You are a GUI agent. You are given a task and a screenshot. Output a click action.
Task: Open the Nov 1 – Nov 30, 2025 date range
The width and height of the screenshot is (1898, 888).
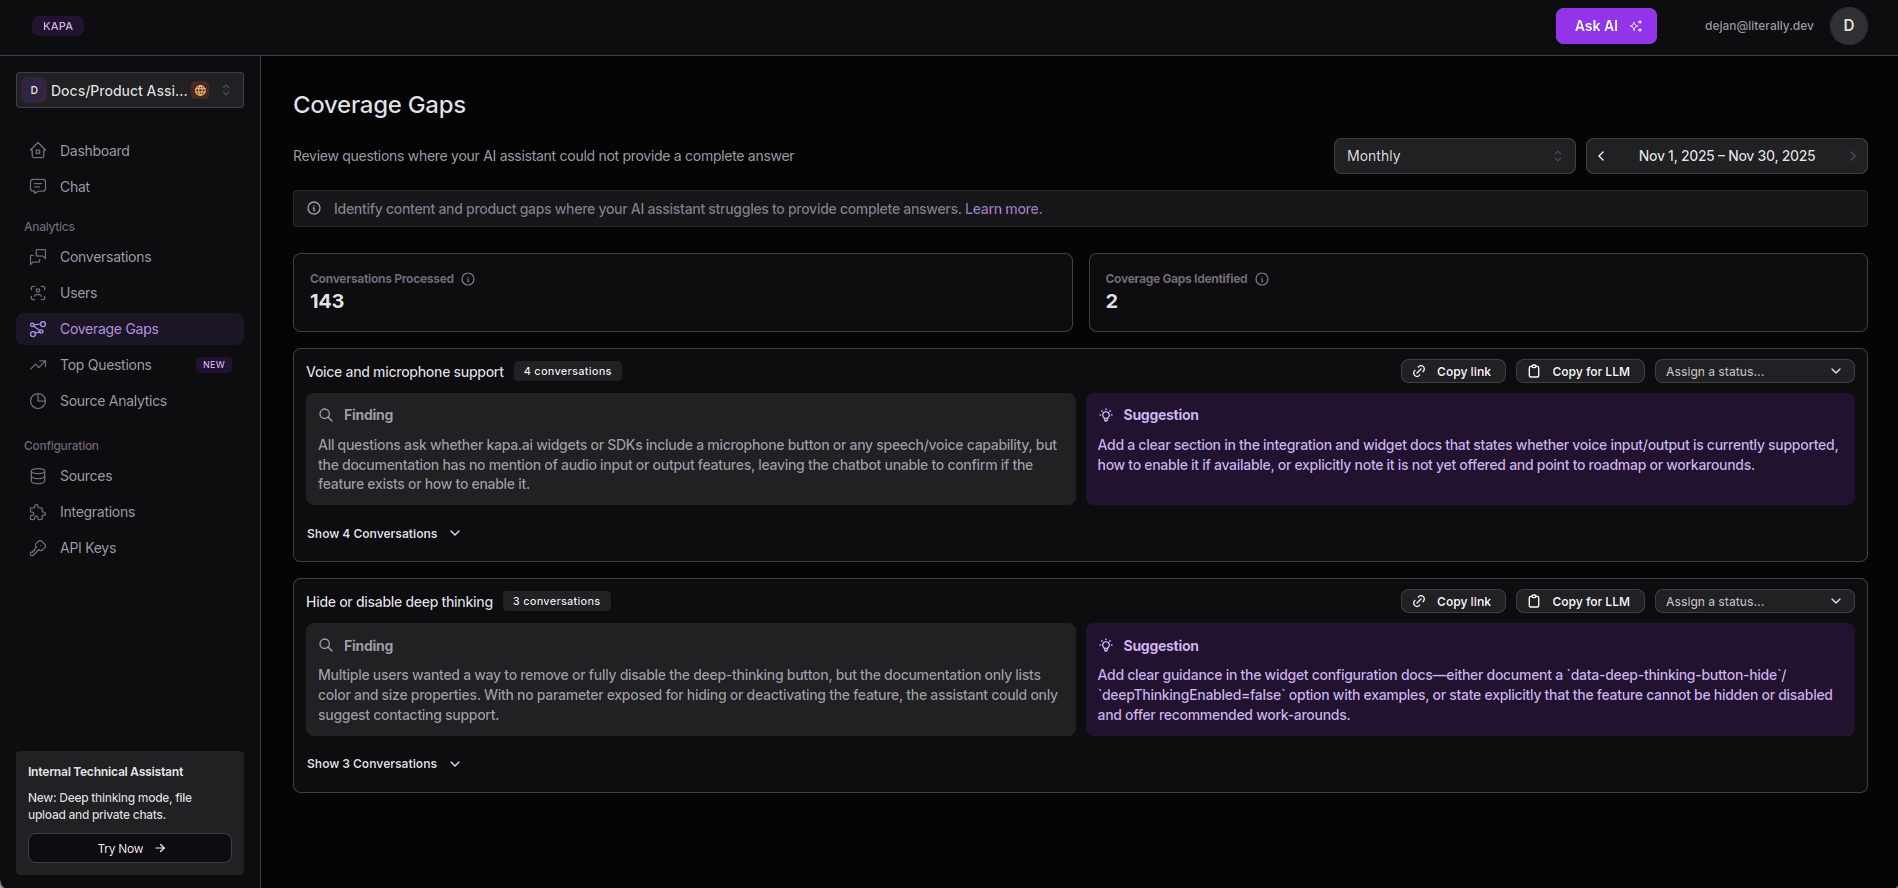point(1727,156)
